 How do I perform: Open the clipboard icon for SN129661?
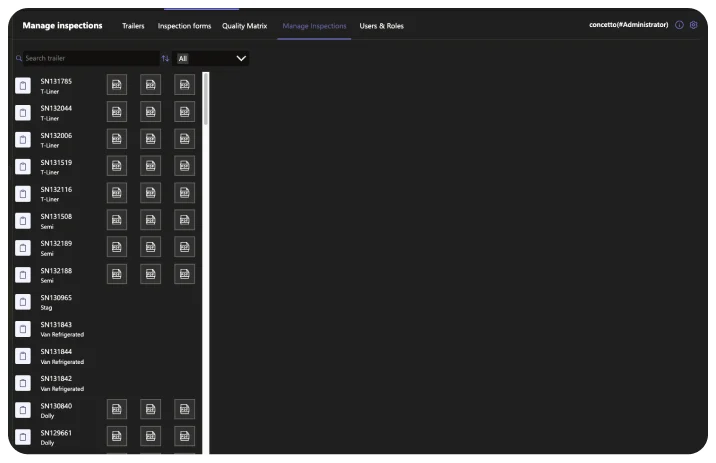23,437
